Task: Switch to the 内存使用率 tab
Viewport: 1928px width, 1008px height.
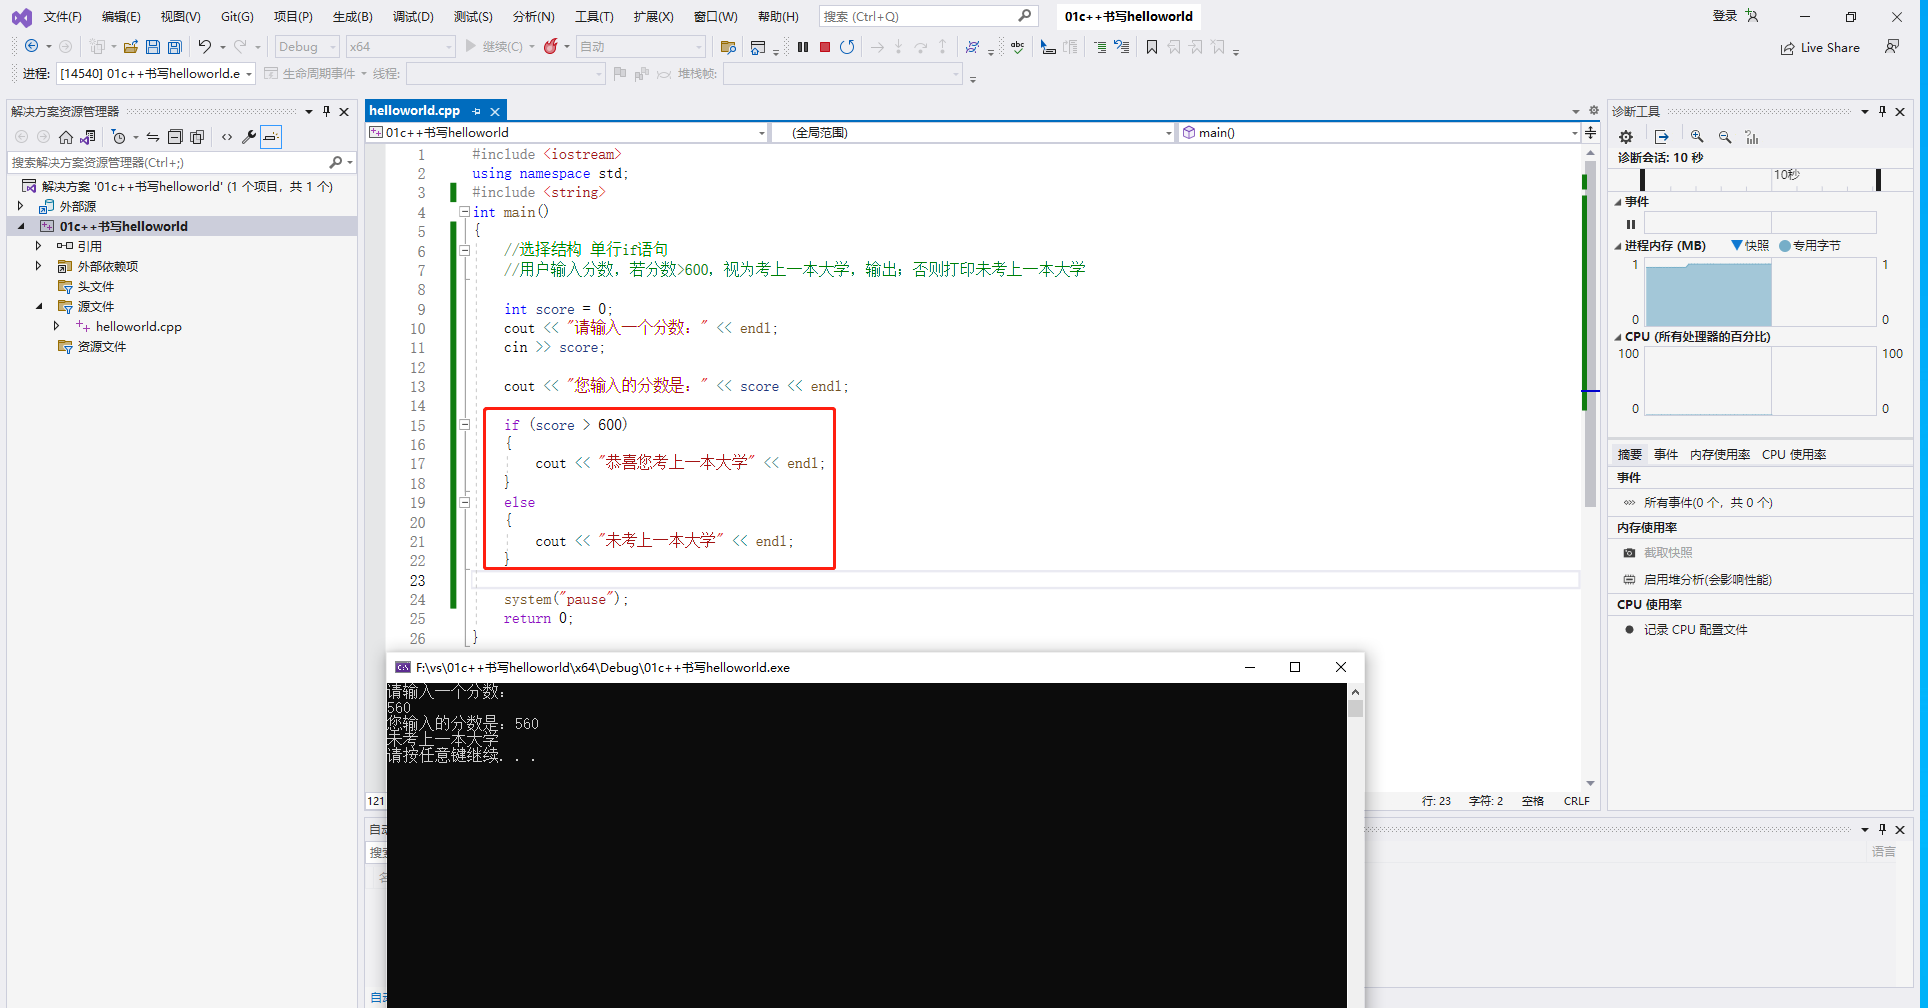Action: click(1720, 454)
